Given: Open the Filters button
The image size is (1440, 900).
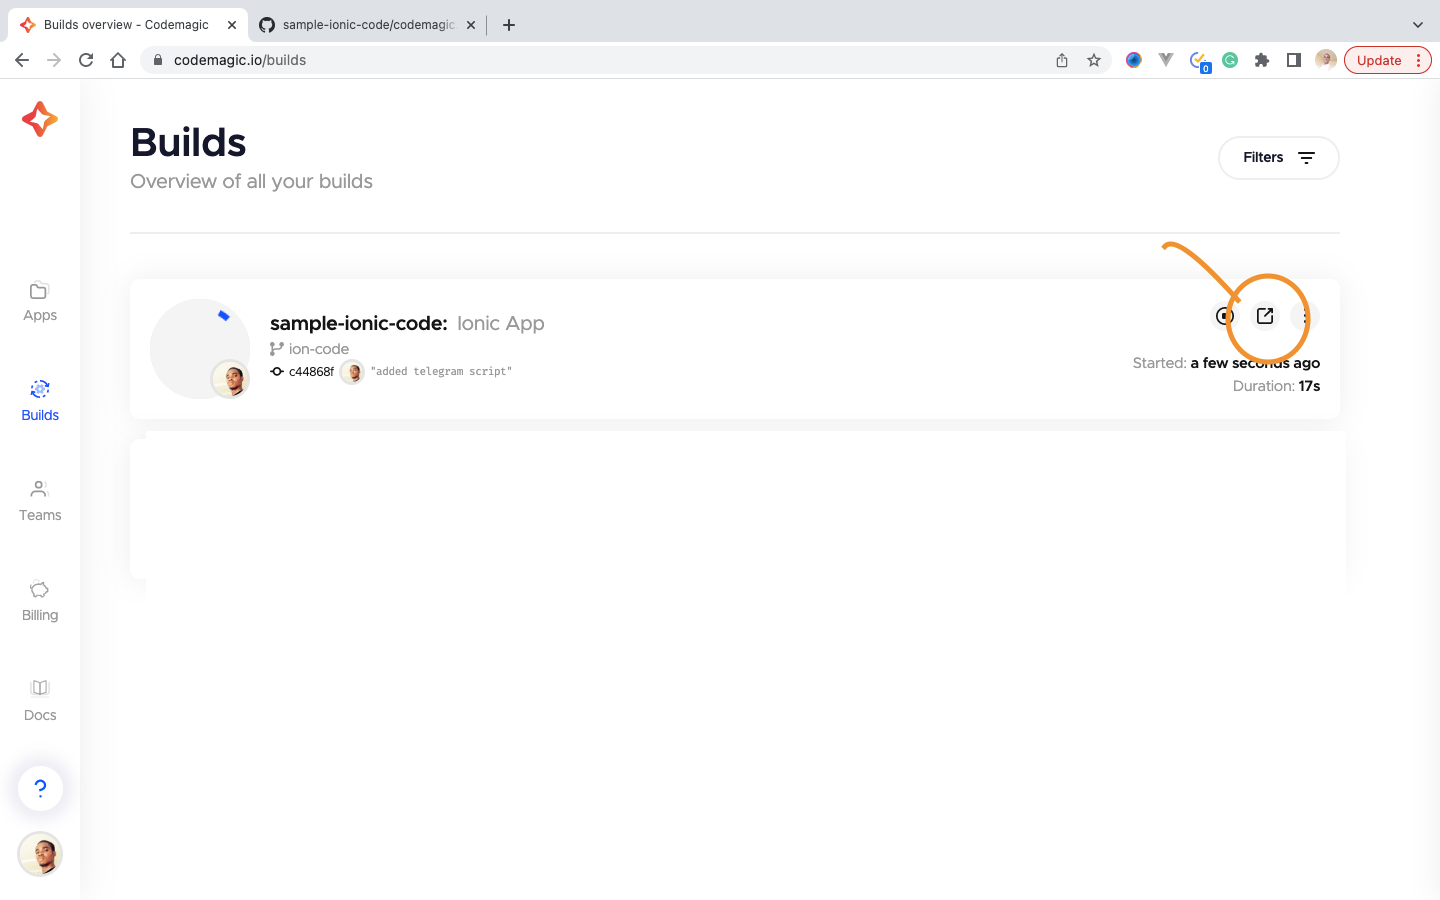Looking at the screenshot, I should point(1278,158).
